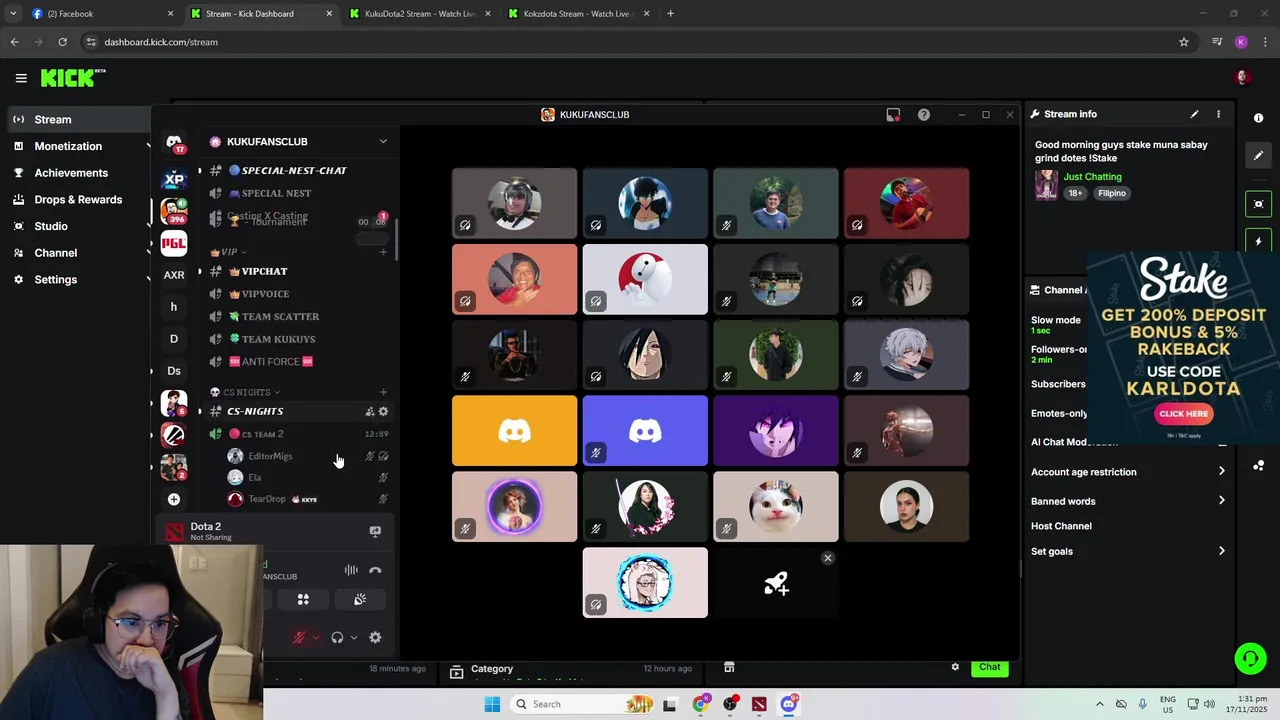The height and width of the screenshot is (720, 1280).
Task: Open the AXR server in Discord
Action: 174,275
